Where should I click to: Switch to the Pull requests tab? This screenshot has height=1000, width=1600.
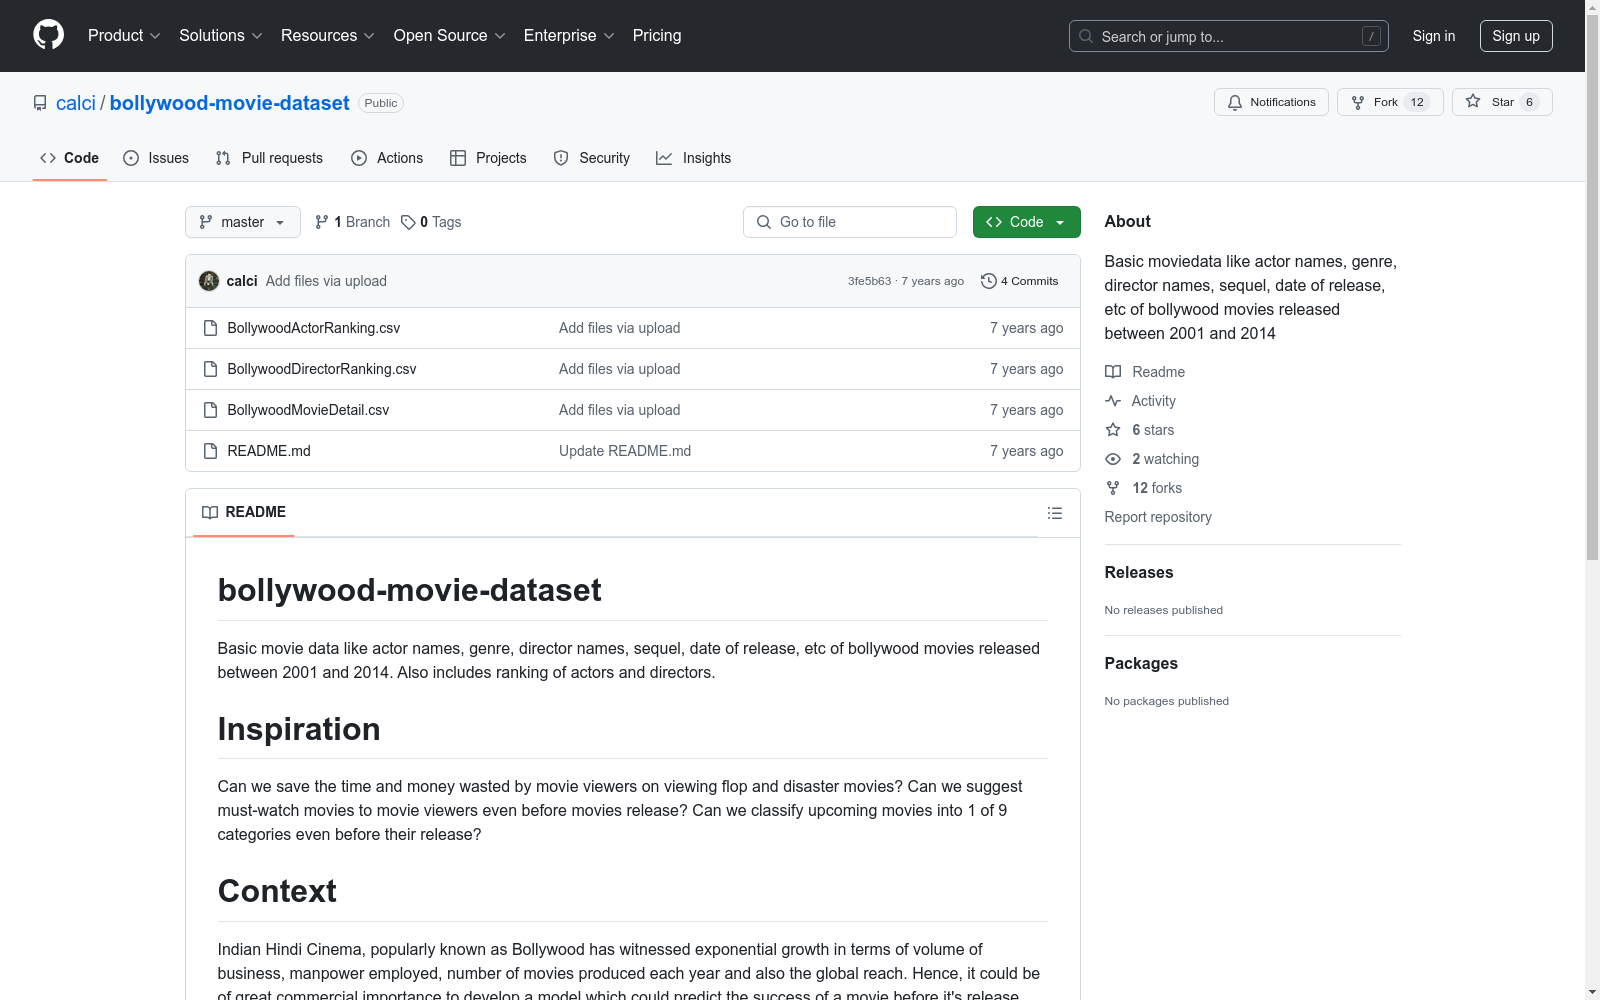[x=269, y=158]
